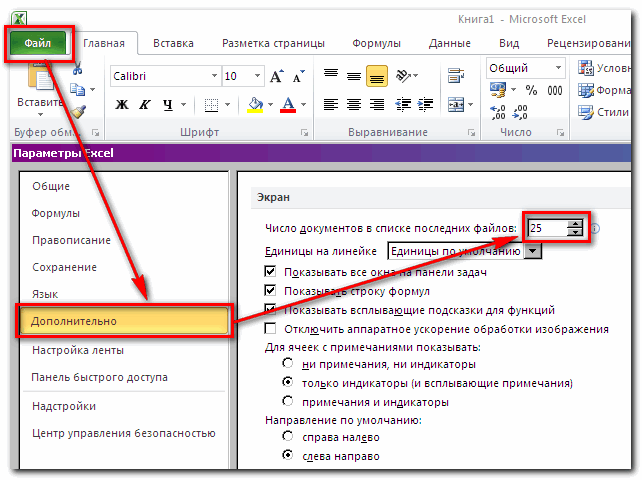Select 'только индикаторы' radio option
The image size is (642, 480).
click(288, 382)
